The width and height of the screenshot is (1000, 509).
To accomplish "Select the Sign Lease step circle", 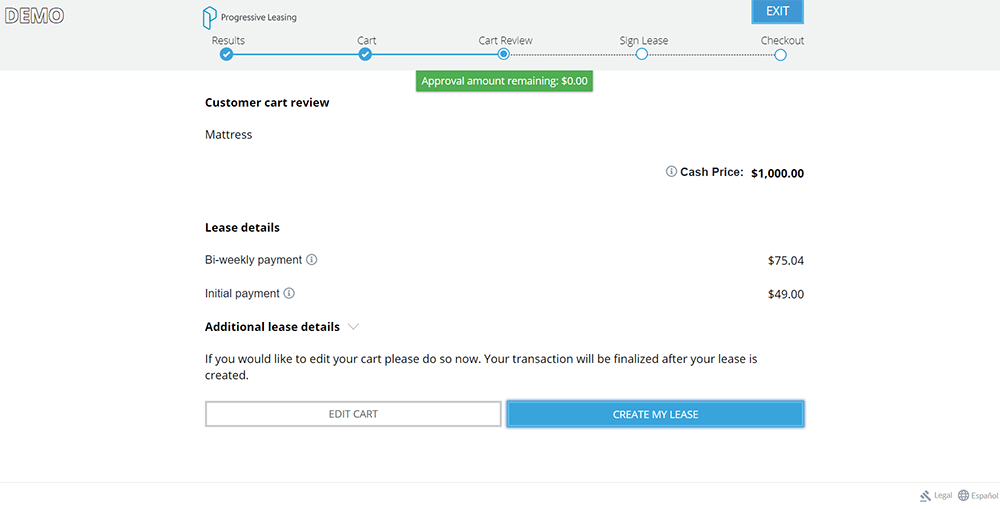I will pyautogui.click(x=642, y=55).
